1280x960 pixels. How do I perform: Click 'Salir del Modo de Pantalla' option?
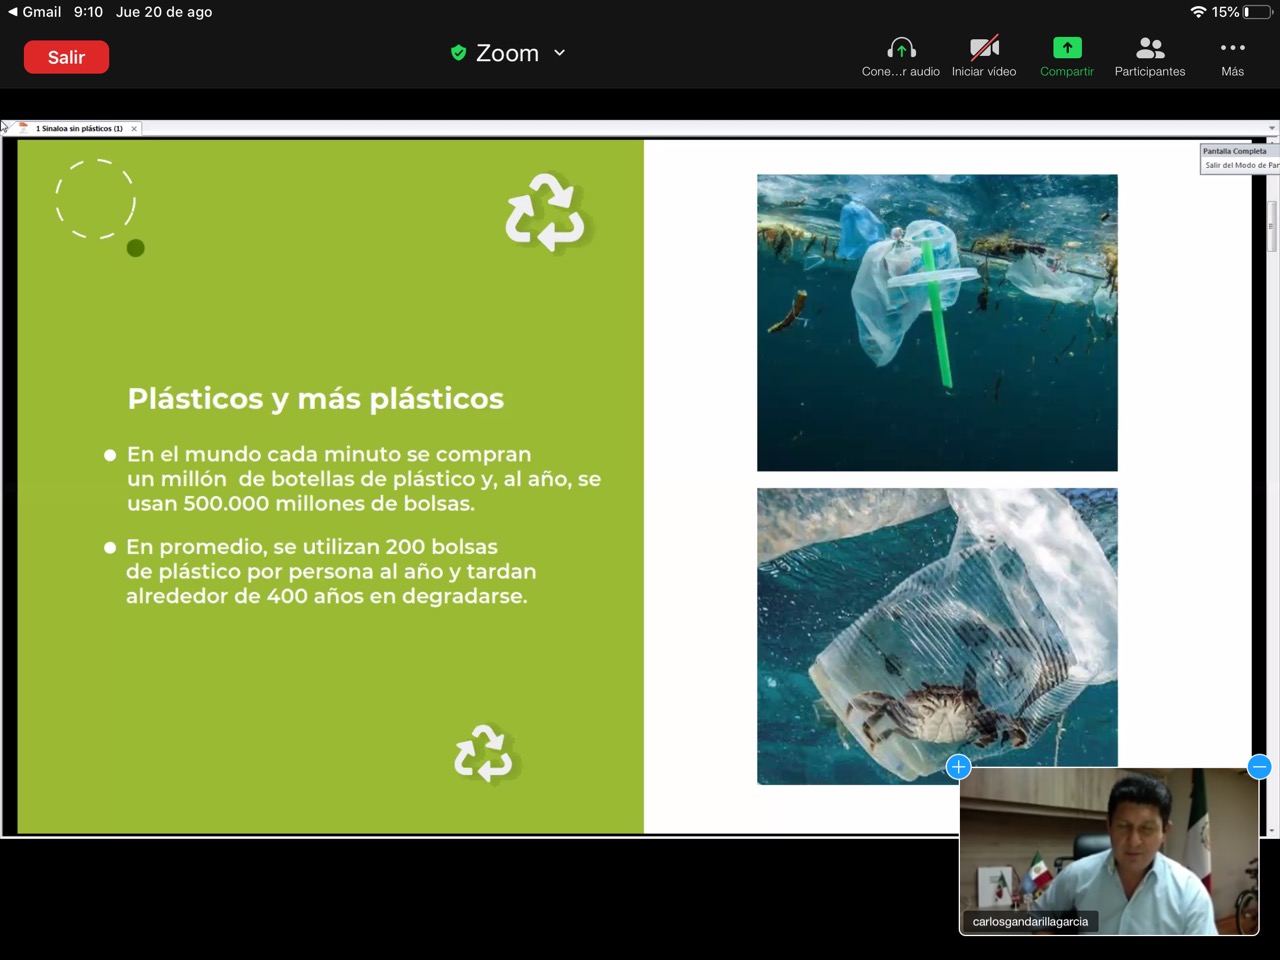pos(1240,165)
